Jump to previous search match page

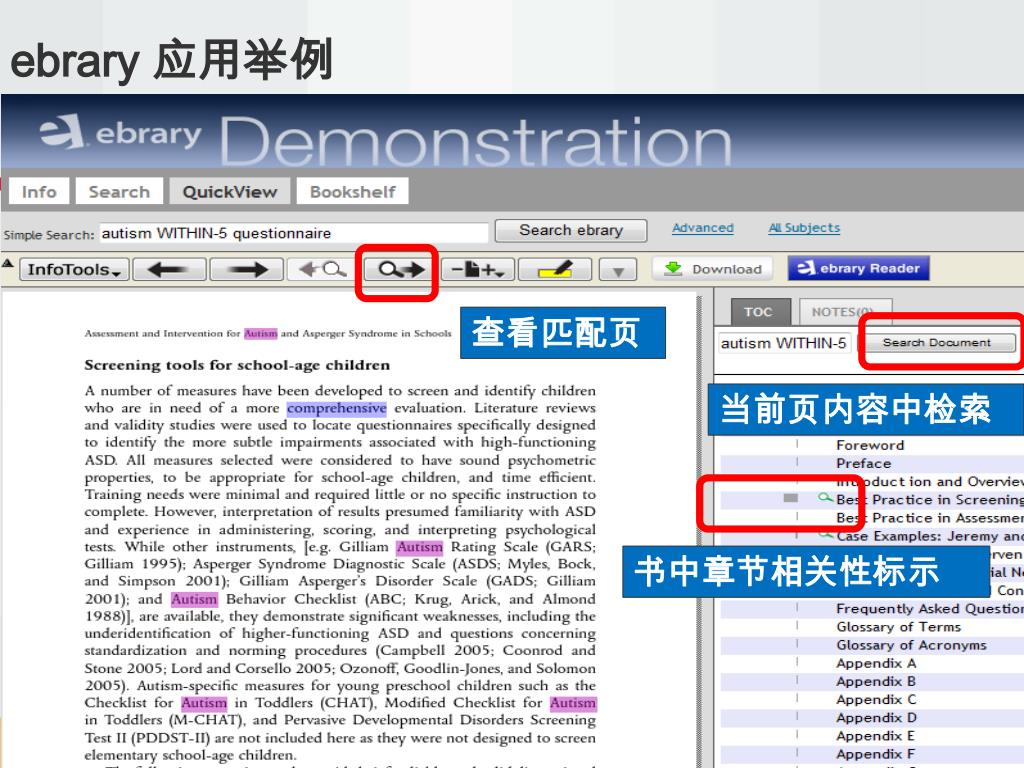tap(321, 269)
